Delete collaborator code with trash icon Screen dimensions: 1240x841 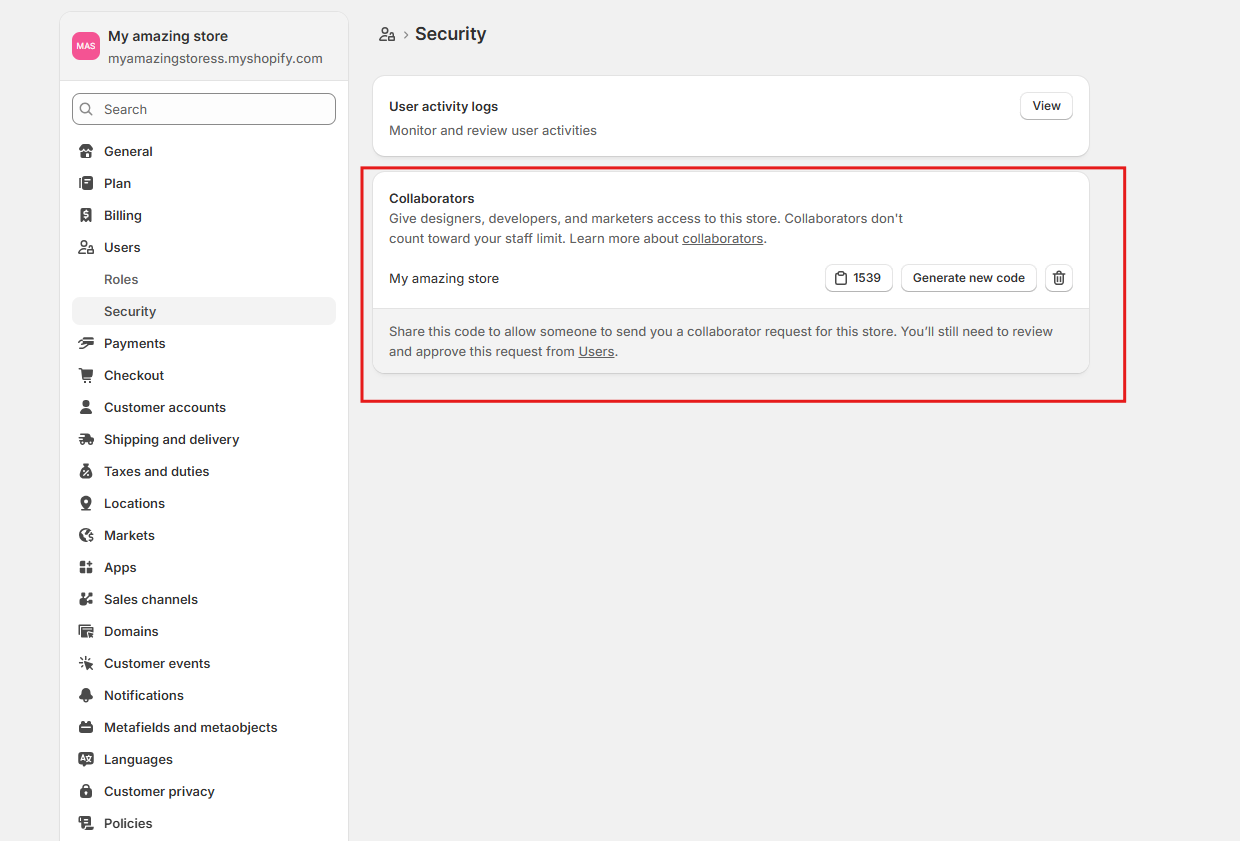point(1059,278)
